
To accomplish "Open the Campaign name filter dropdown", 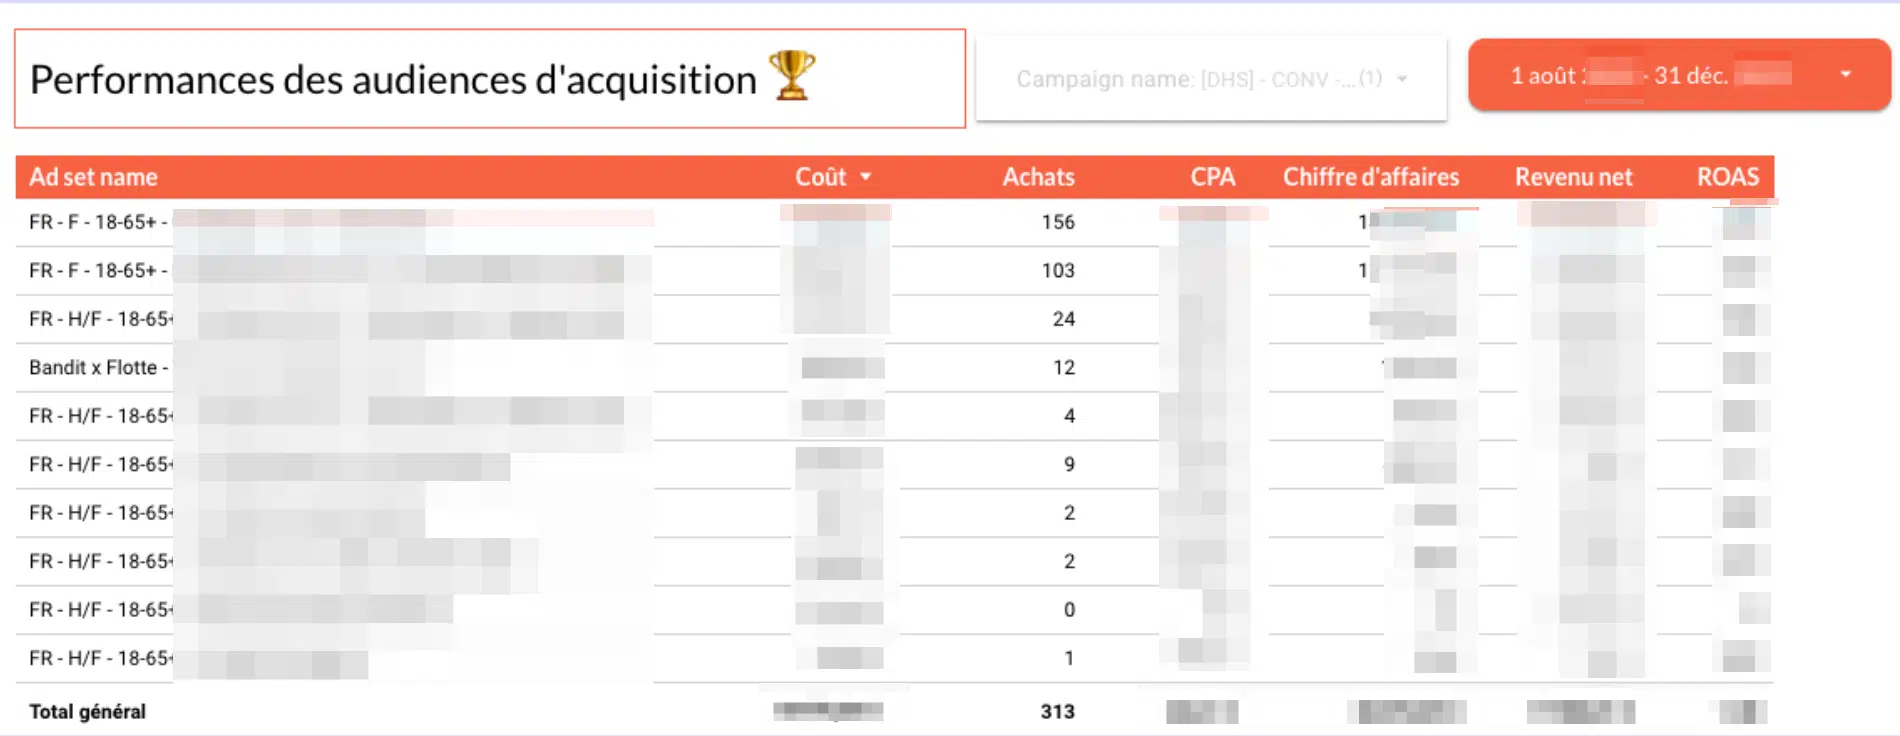I will tap(1211, 79).
